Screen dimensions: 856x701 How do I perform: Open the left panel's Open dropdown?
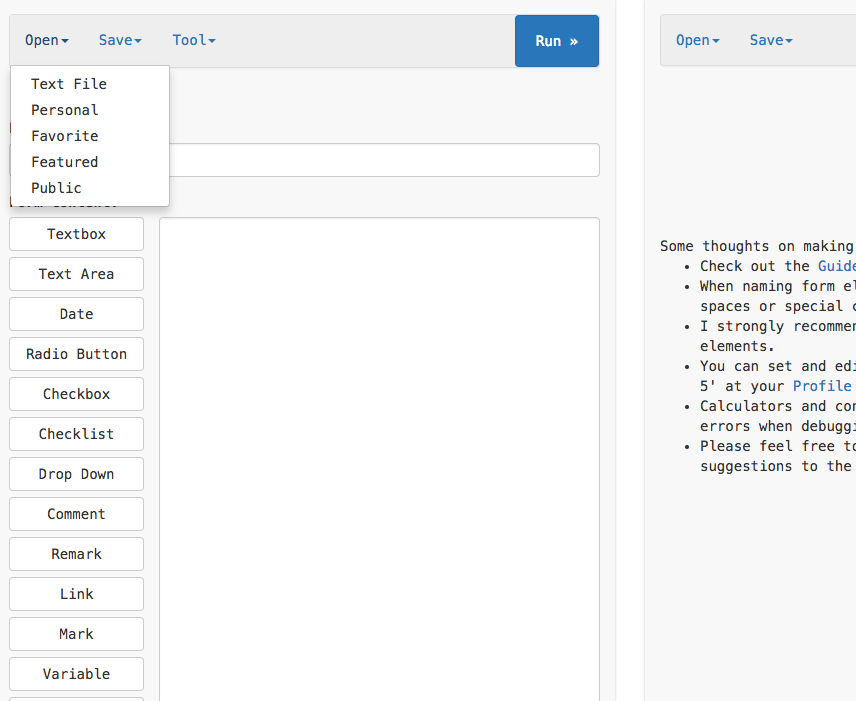[x=46, y=40]
